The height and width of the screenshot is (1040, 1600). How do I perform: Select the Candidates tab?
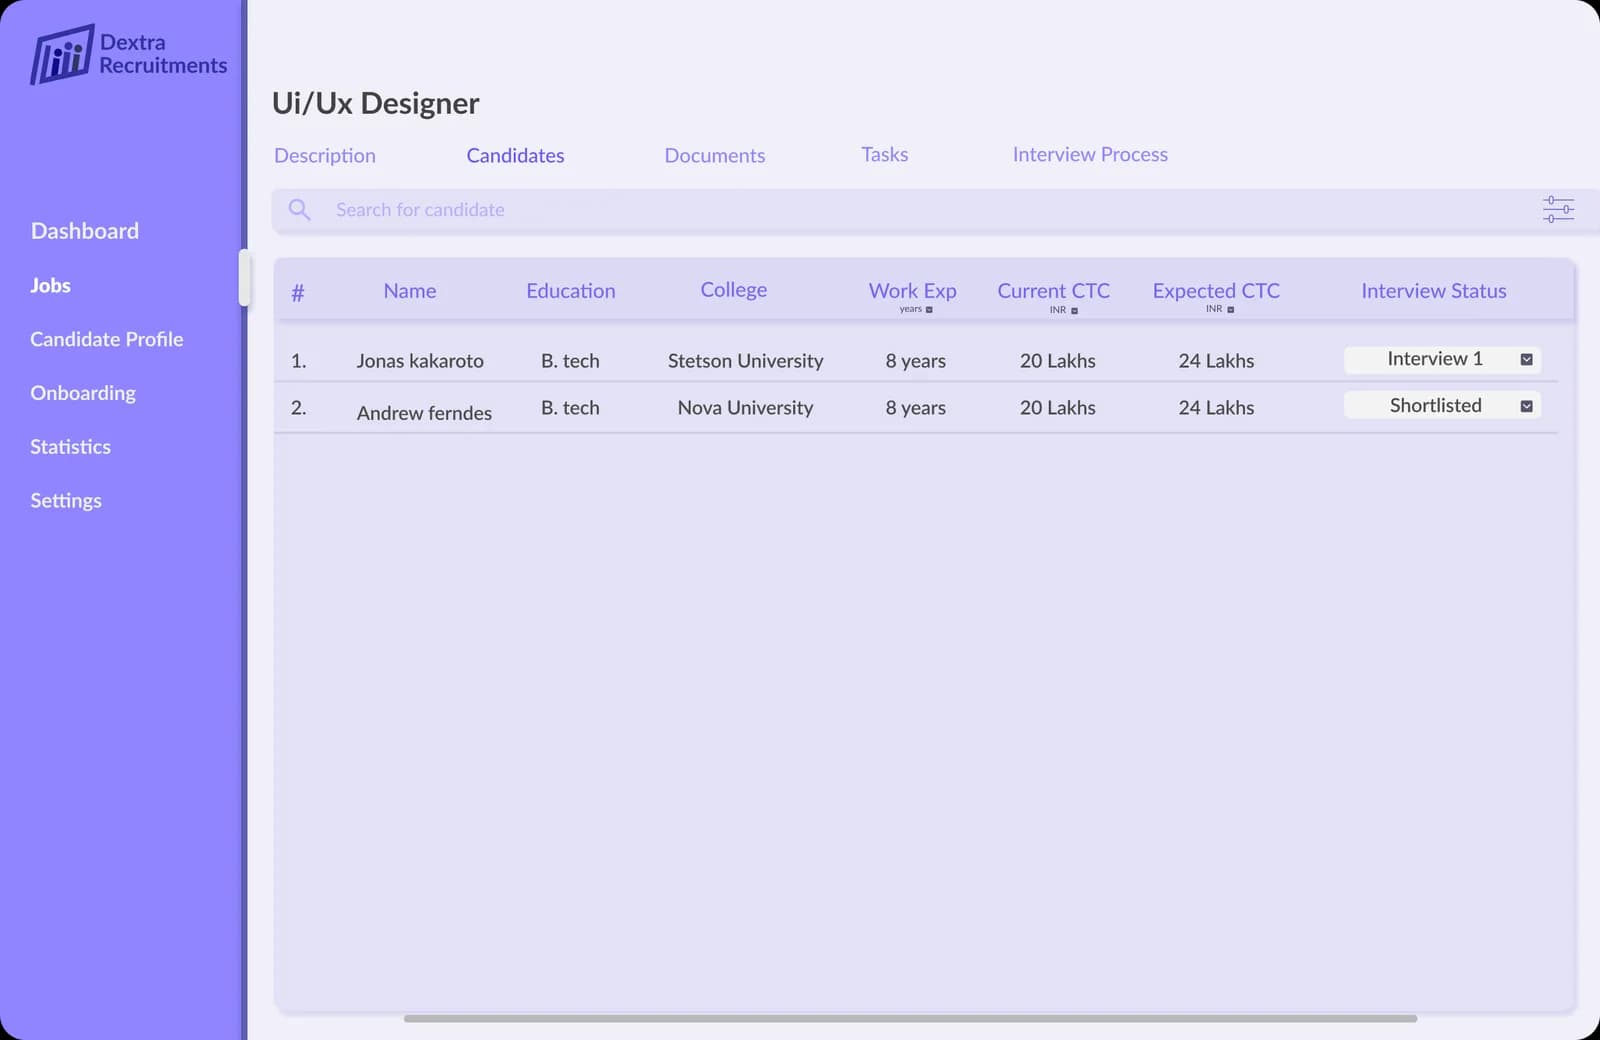point(515,156)
